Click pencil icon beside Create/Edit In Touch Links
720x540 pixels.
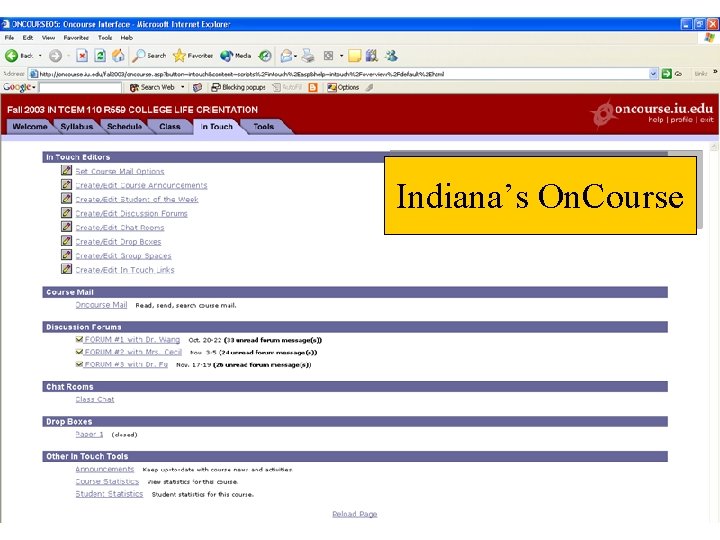(67, 269)
